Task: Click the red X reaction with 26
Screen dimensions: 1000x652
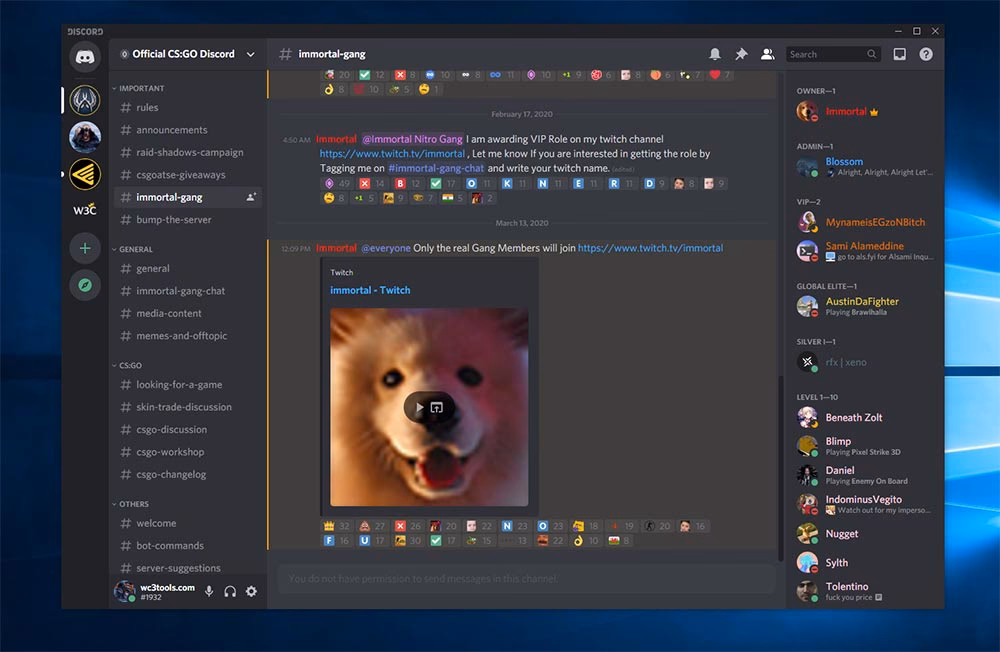Action: (408, 526)
